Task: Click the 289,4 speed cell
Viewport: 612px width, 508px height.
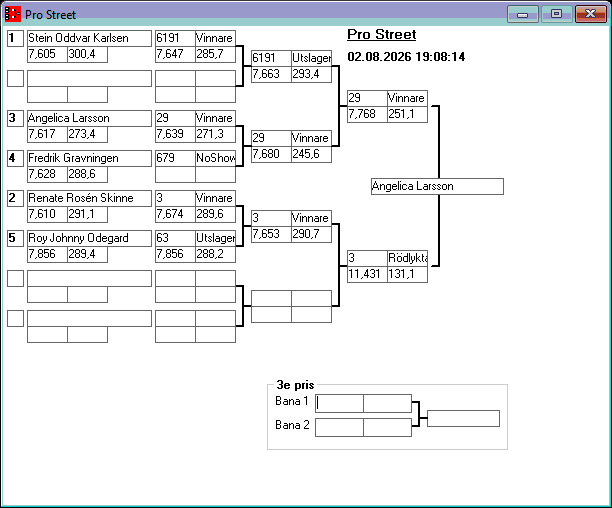Action: [87, 254]
